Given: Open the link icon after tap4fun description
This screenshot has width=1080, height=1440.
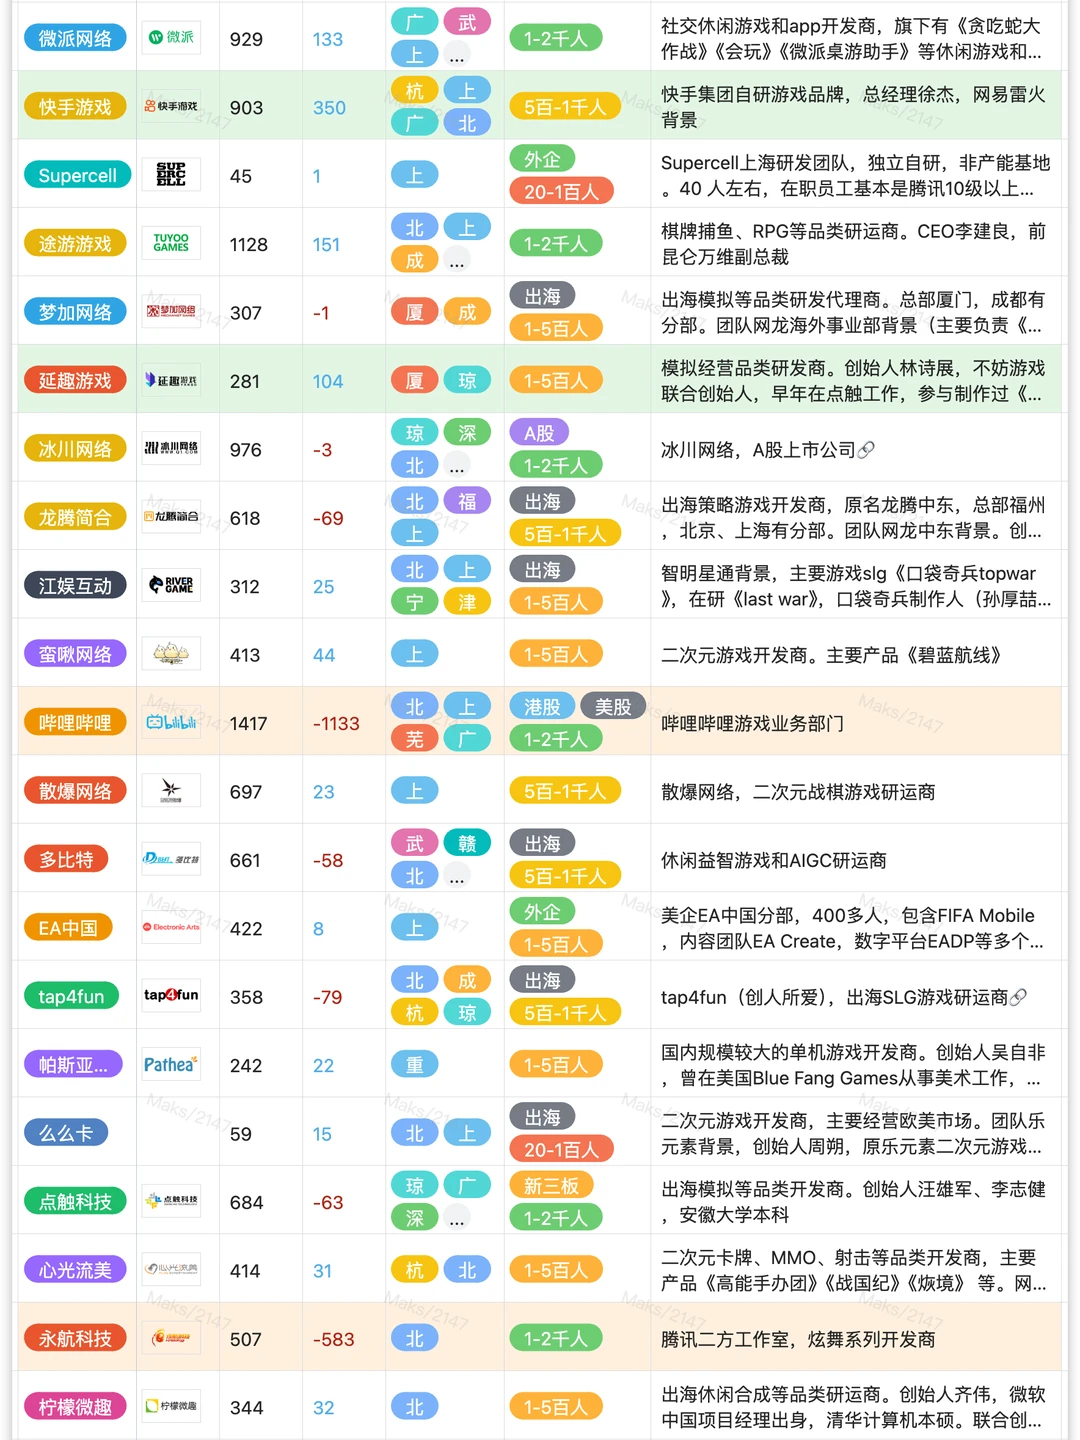Looking at the screenshot, I should pyautogui.click(x=1018, y=997).
